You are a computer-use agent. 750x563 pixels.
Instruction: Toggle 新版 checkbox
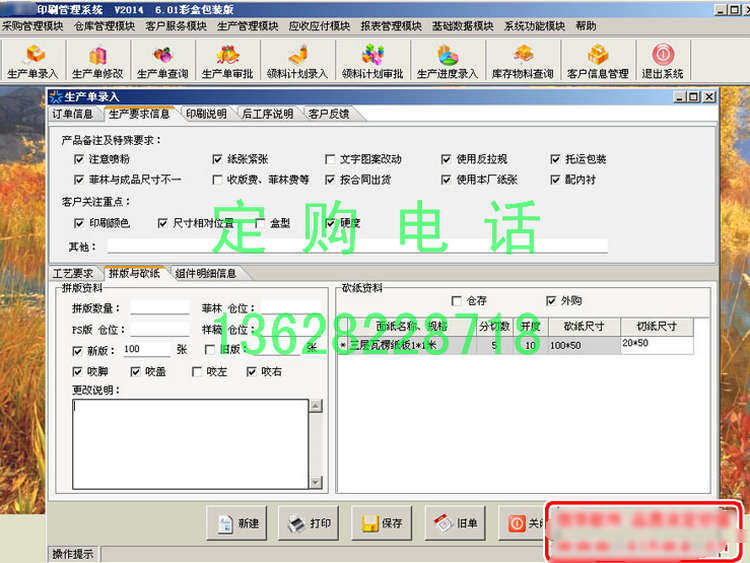point(77,351)
